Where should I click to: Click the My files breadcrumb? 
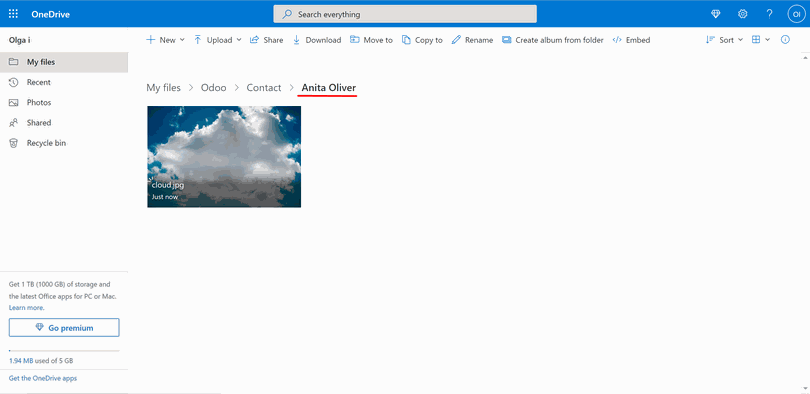[163, 88]
